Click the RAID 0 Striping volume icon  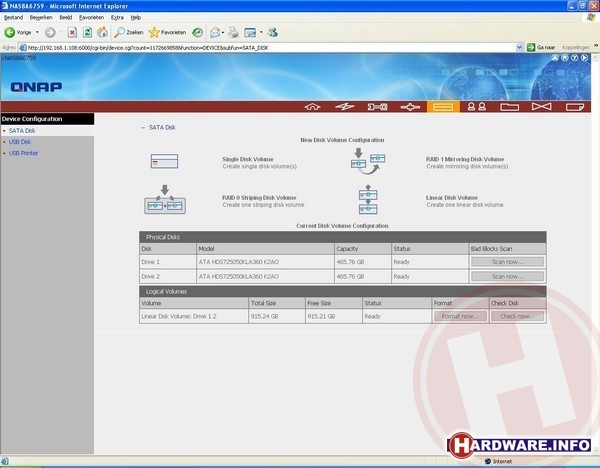(165, 200)
